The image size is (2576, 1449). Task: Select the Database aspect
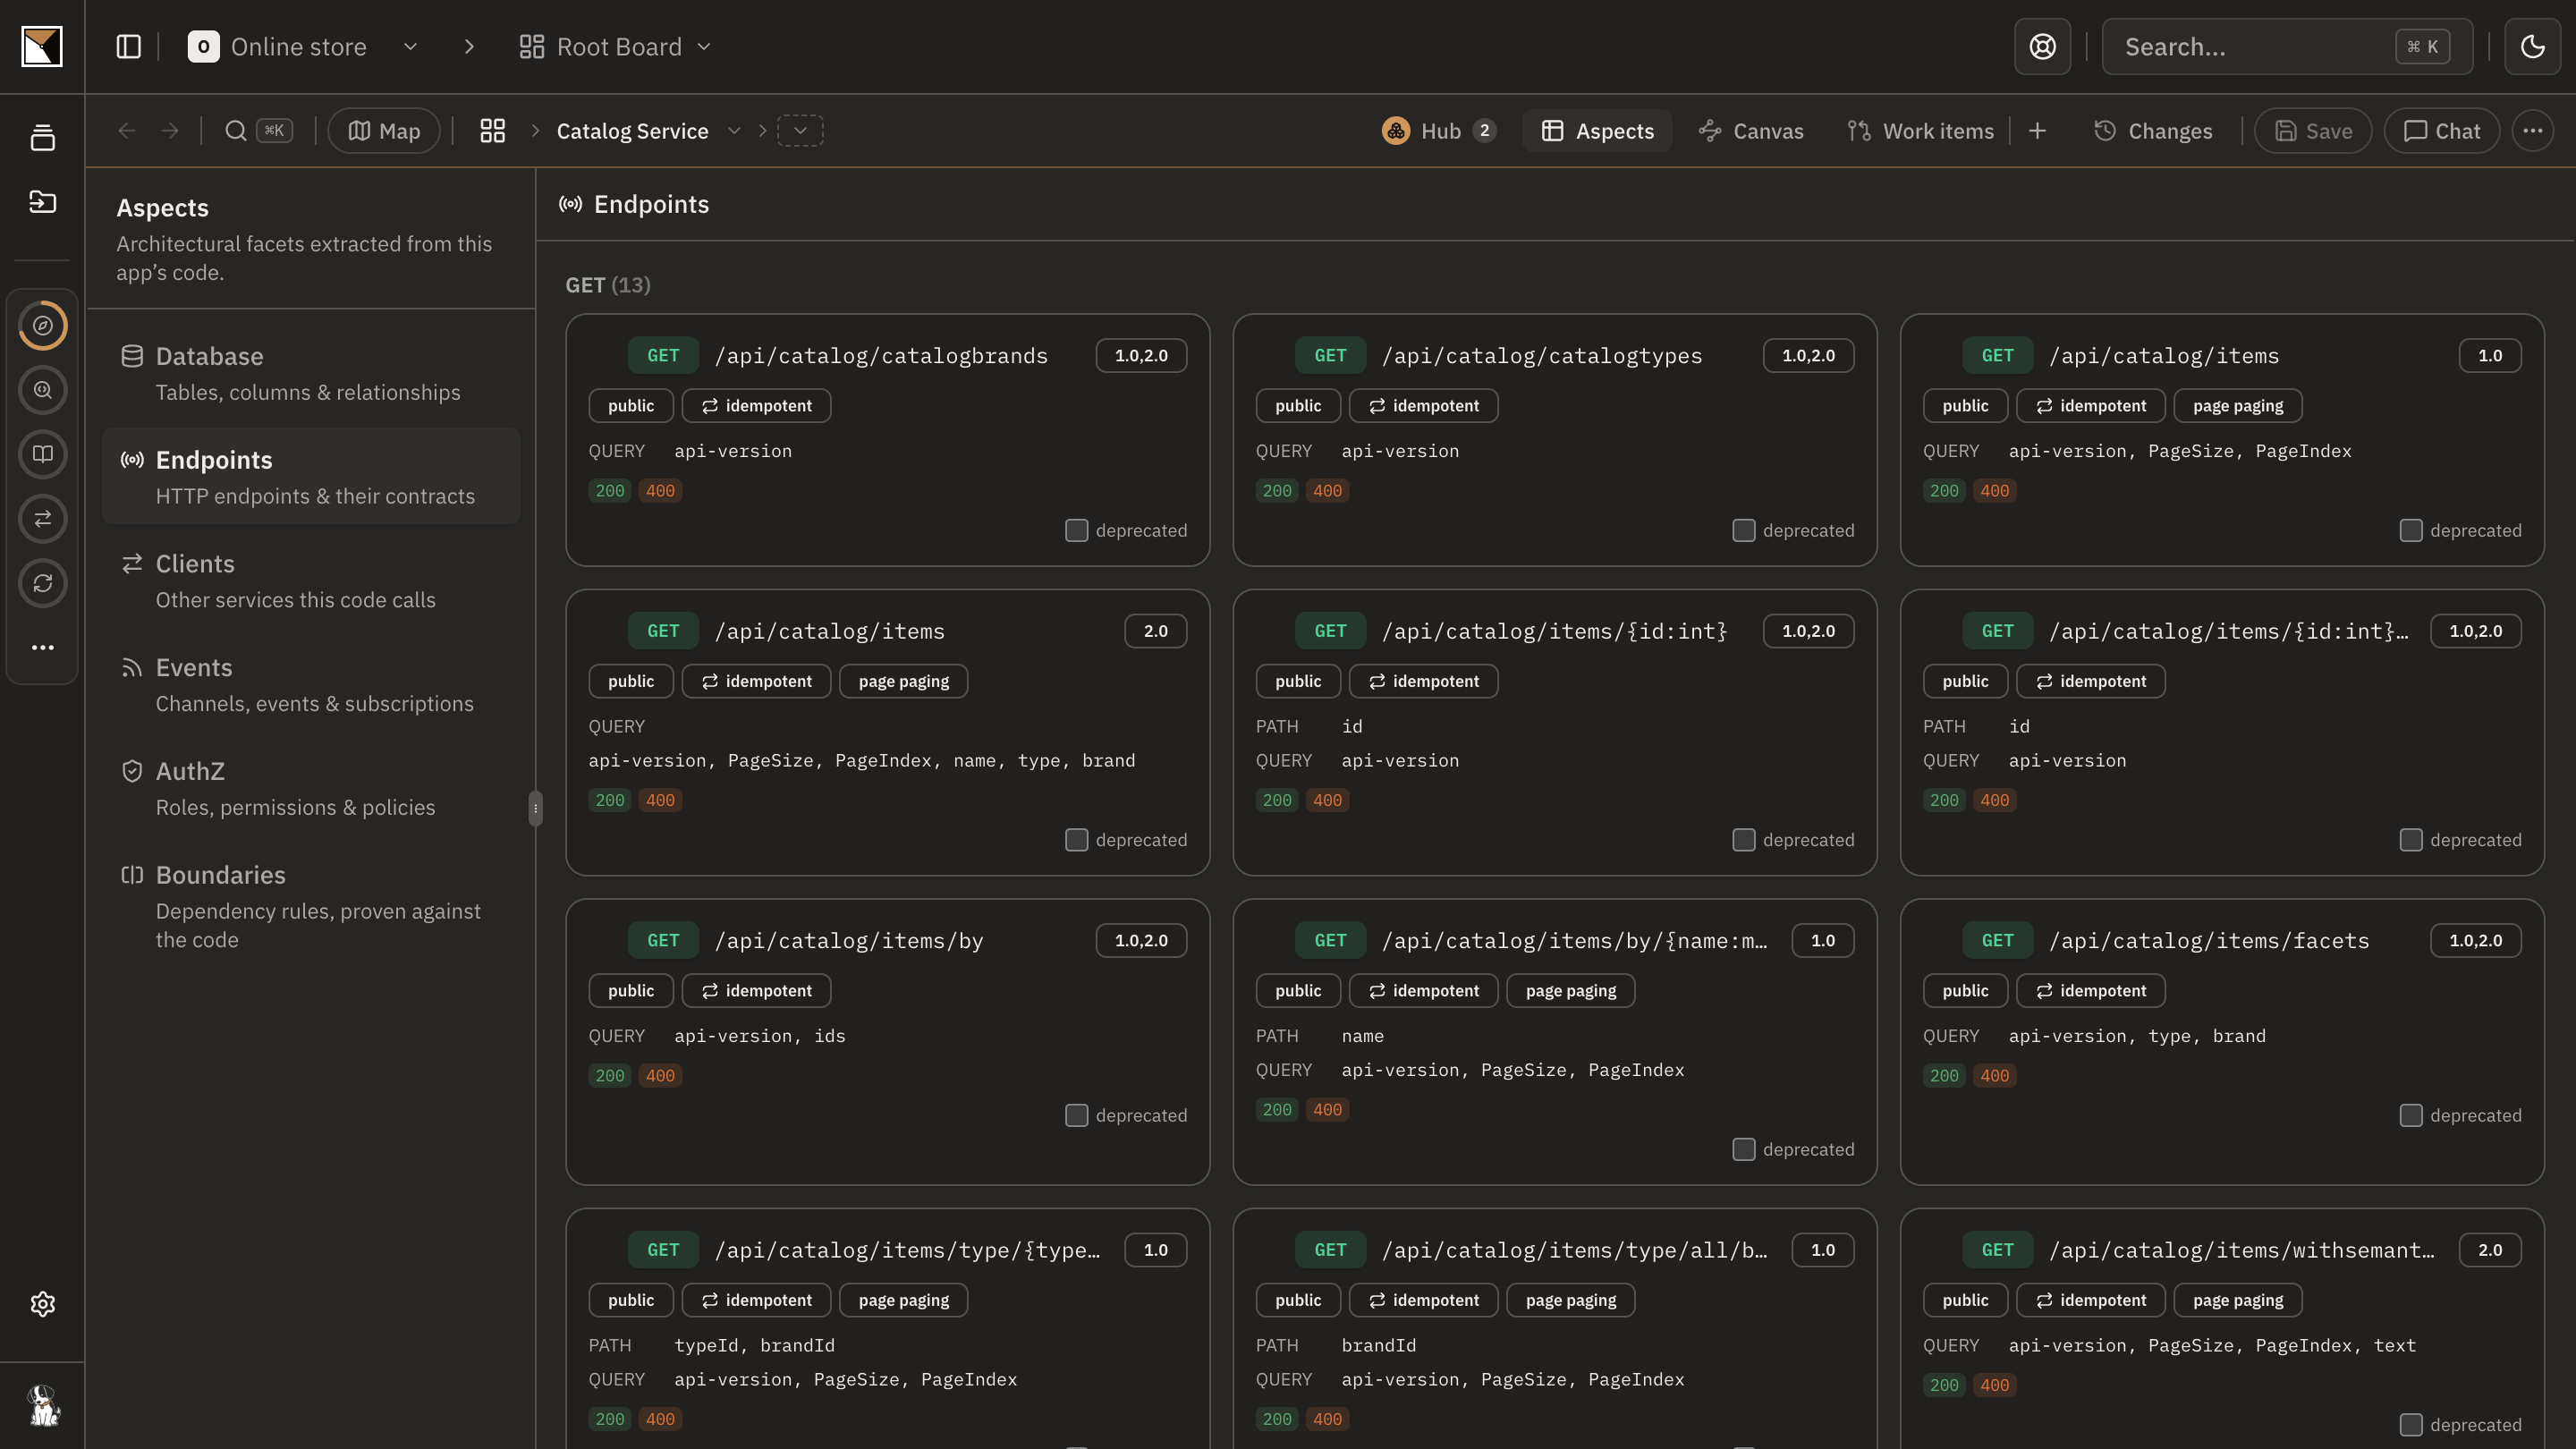point(311,374)
